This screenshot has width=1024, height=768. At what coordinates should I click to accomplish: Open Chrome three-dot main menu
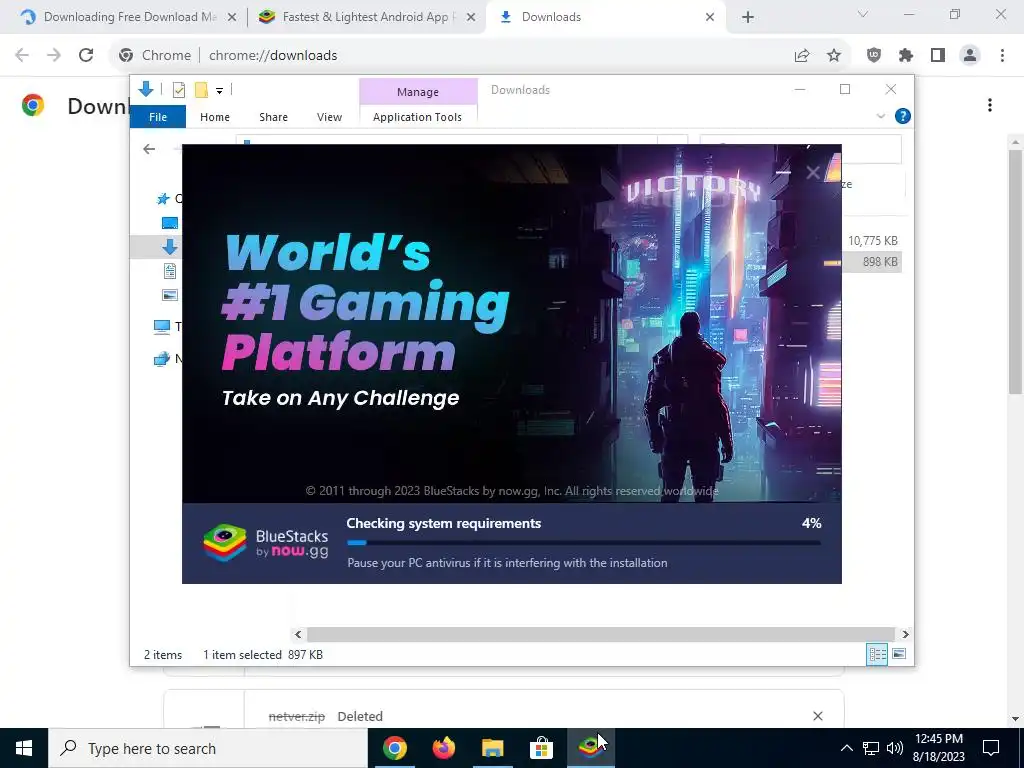tap(1002, 56)
